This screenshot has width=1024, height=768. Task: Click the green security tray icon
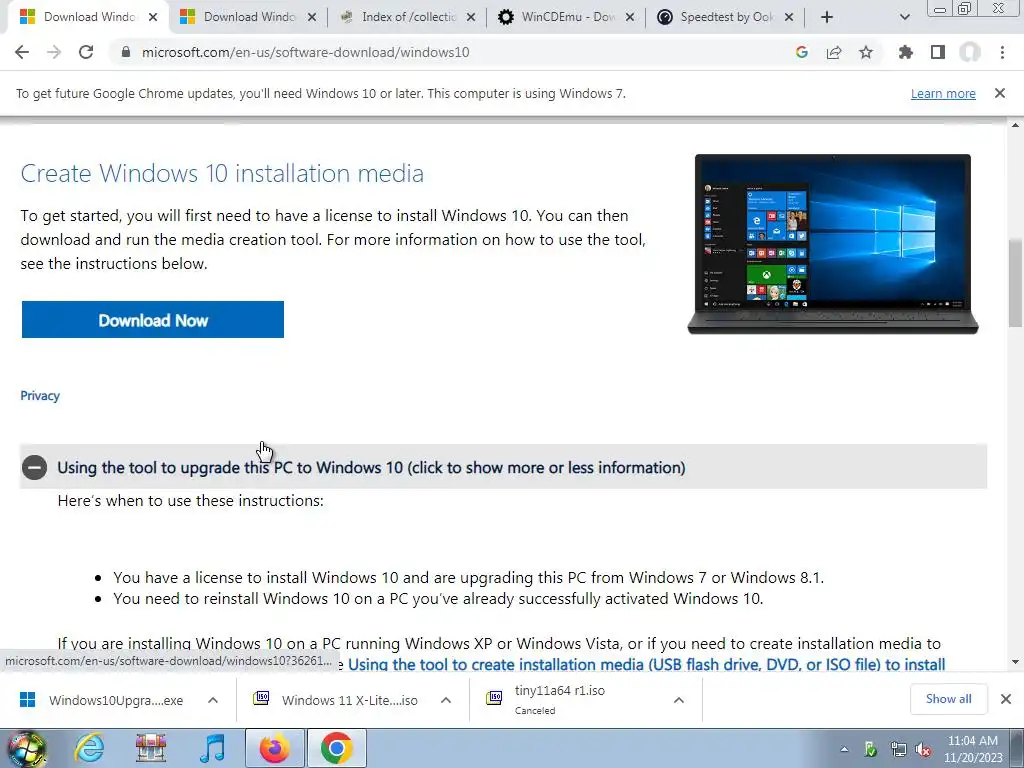(871, 749)
